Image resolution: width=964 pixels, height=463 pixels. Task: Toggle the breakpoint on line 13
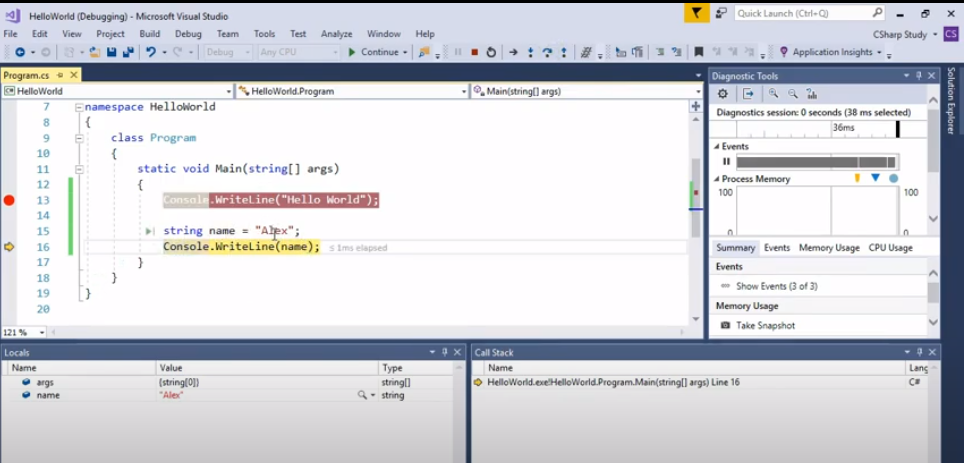tap(9, 200)
